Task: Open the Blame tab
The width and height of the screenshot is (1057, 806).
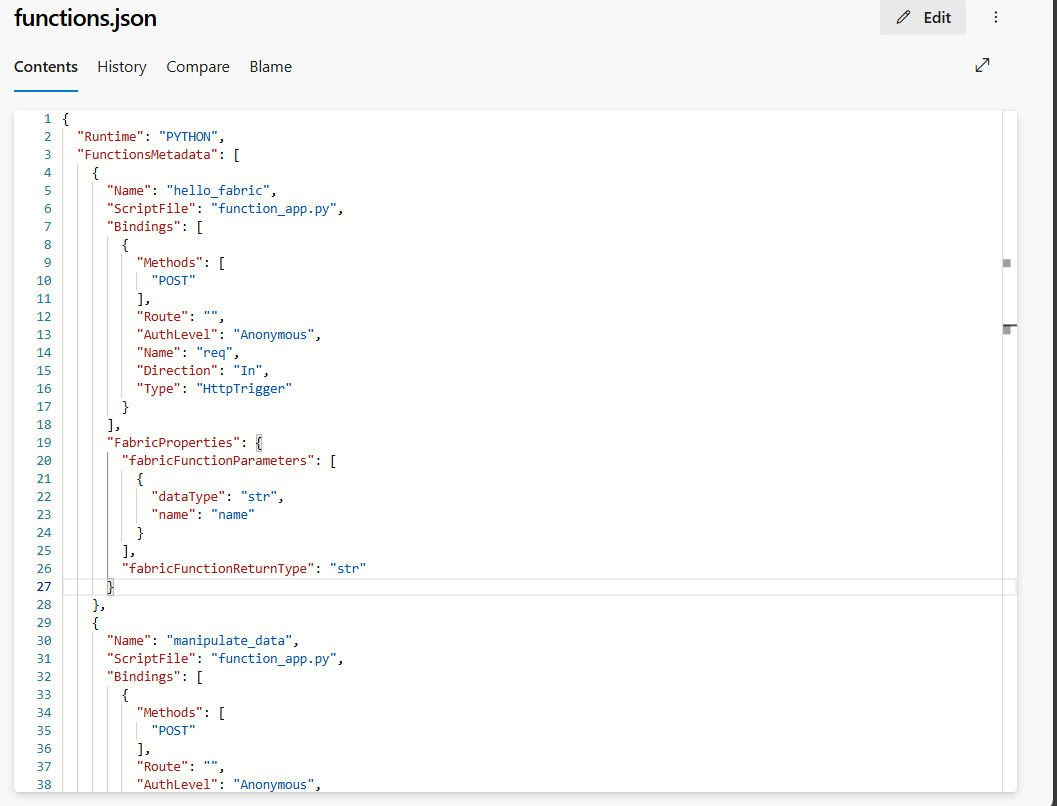Action: coord(271,67)
